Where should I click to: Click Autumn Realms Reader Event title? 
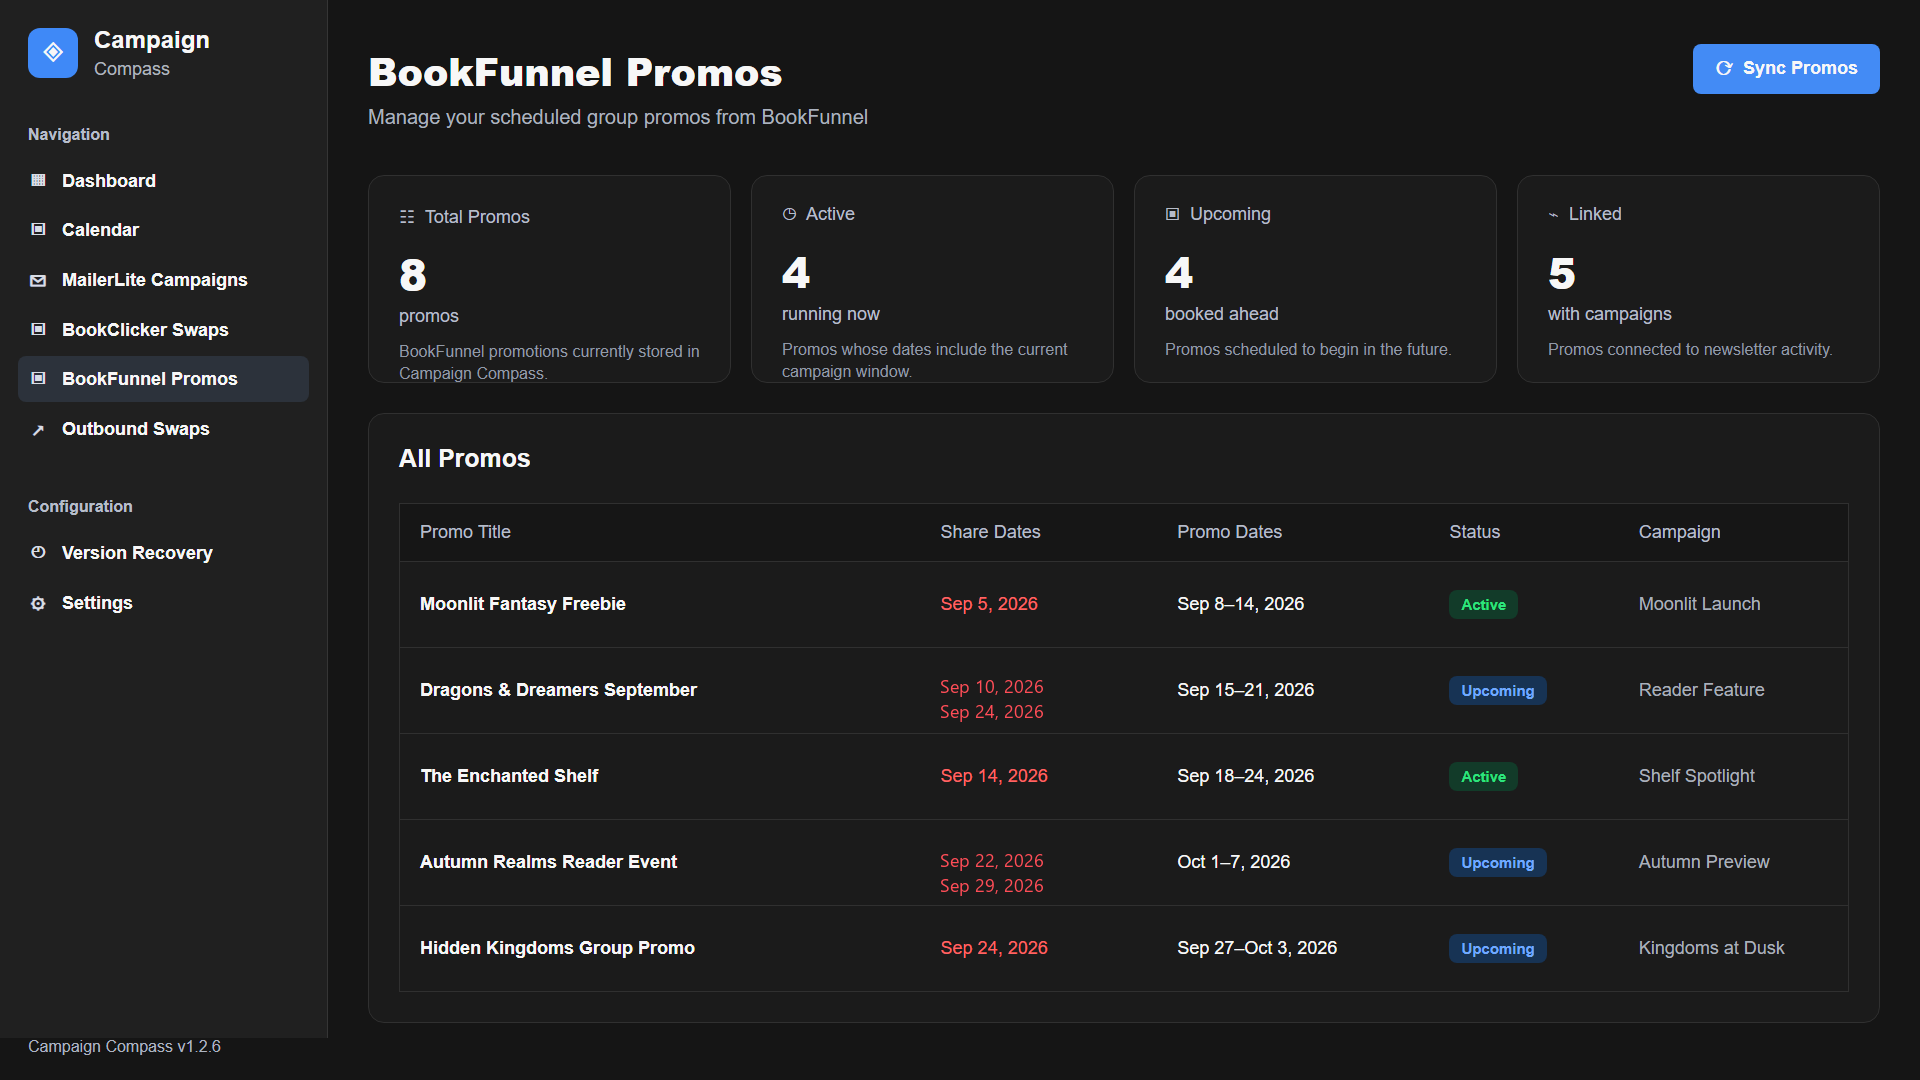548,862
